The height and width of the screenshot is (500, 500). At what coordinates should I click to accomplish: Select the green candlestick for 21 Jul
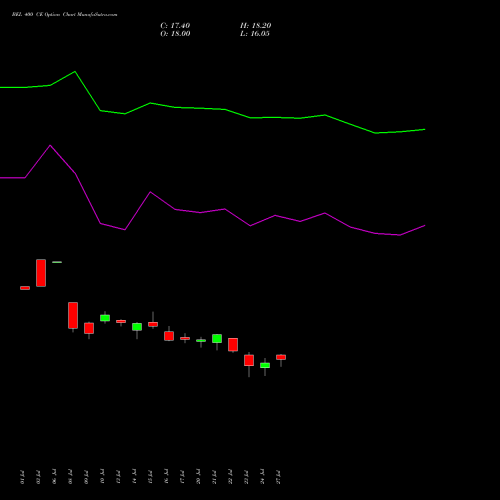click(x=217, y=339)
